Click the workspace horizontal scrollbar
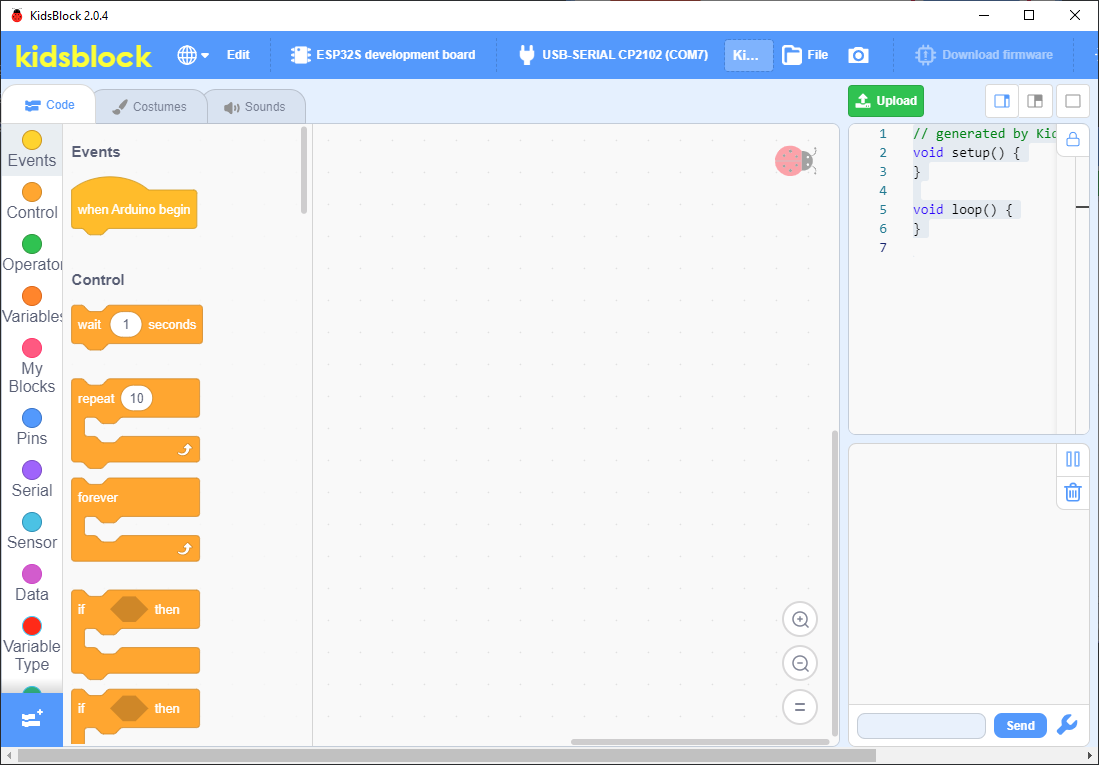Viewport: 1099px width, 765px height. 699,742
